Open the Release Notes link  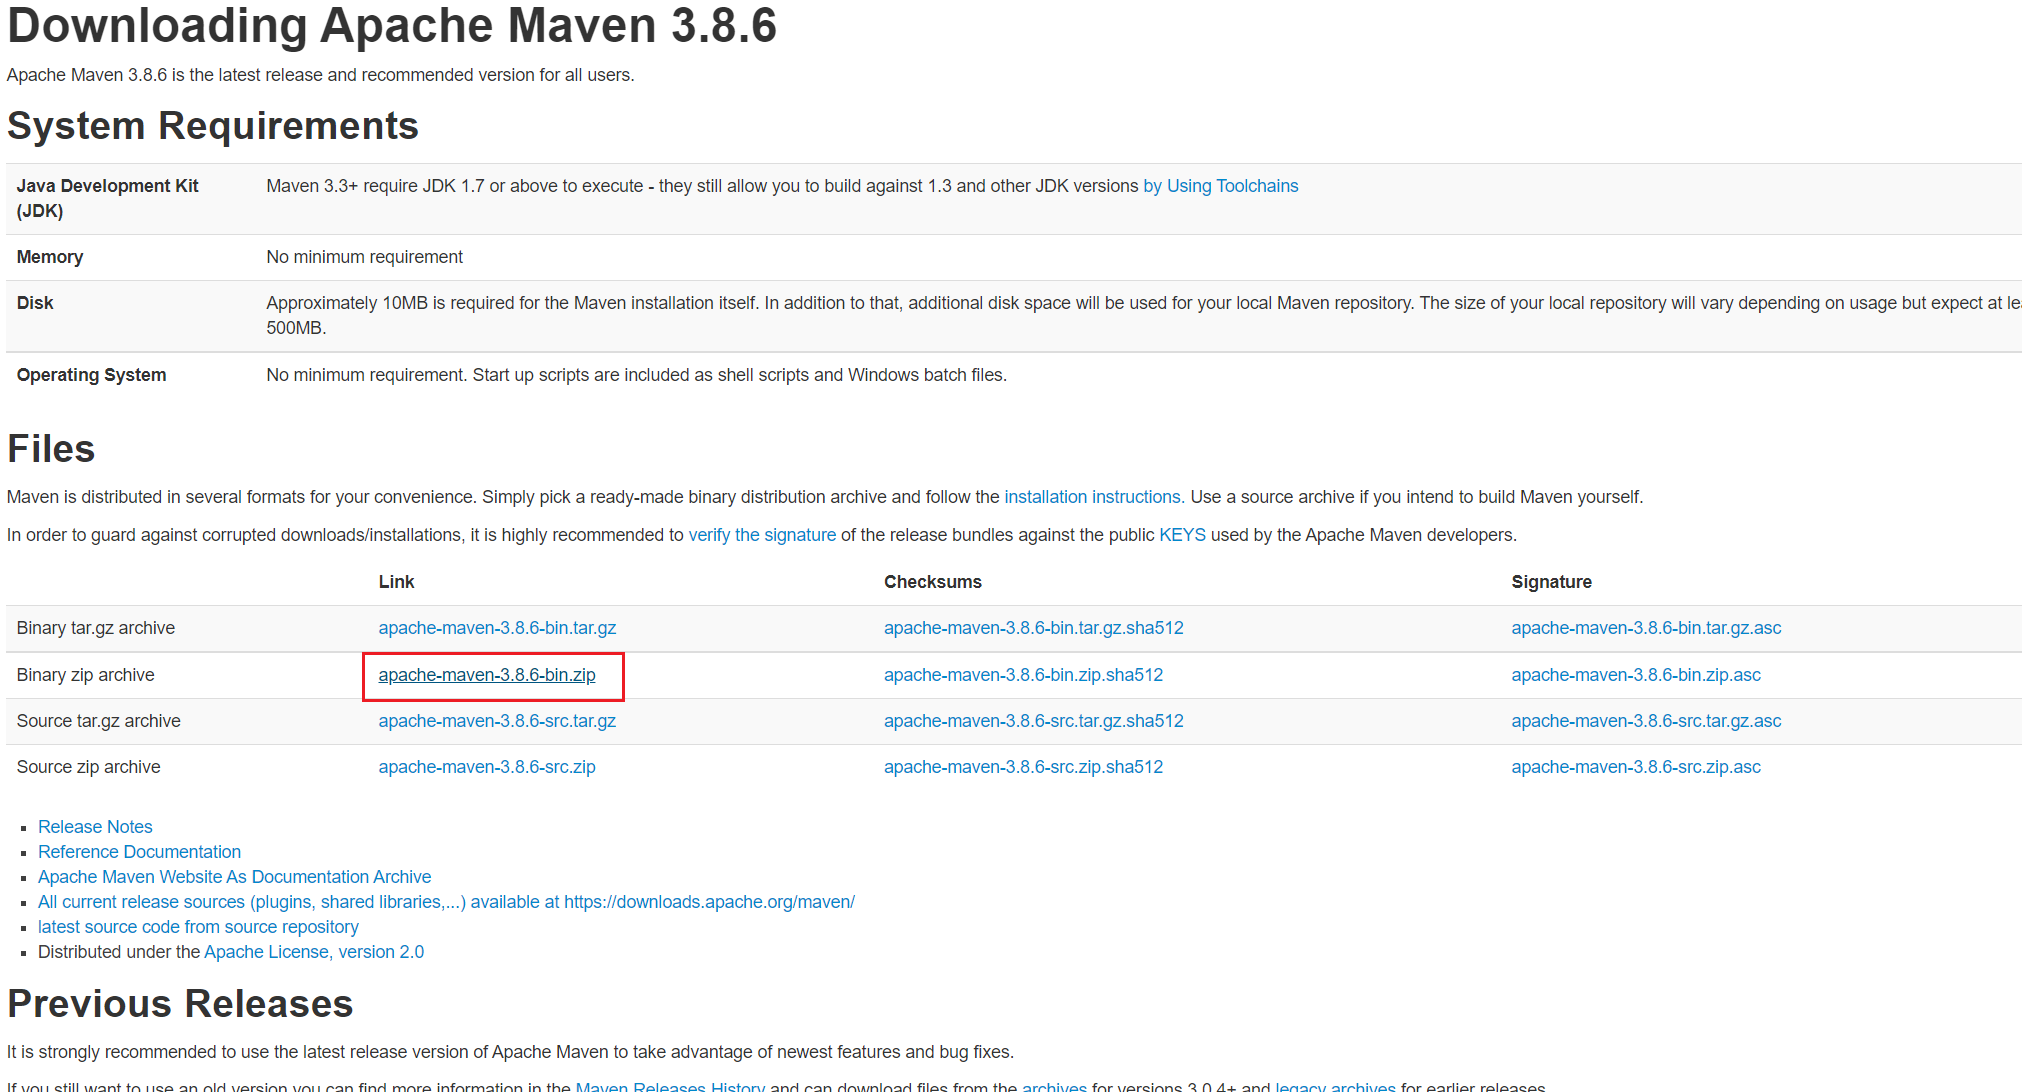point(95,827)
